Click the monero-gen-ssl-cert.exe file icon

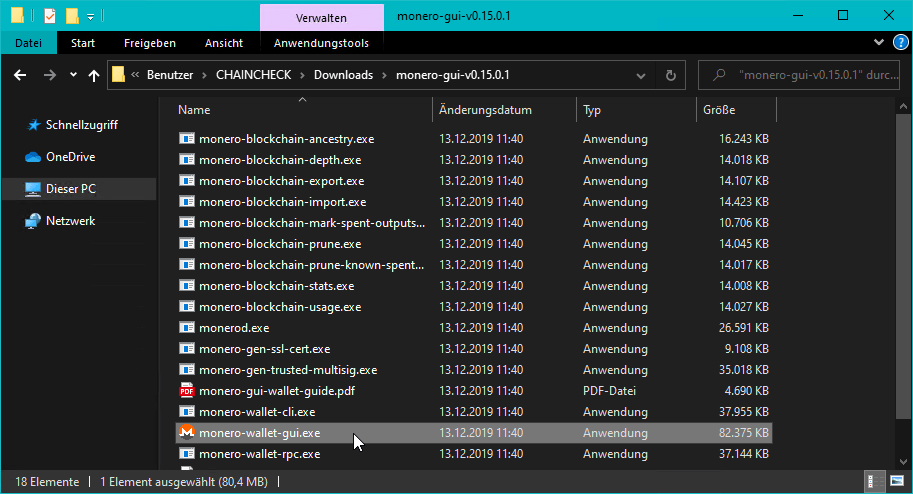186,348
